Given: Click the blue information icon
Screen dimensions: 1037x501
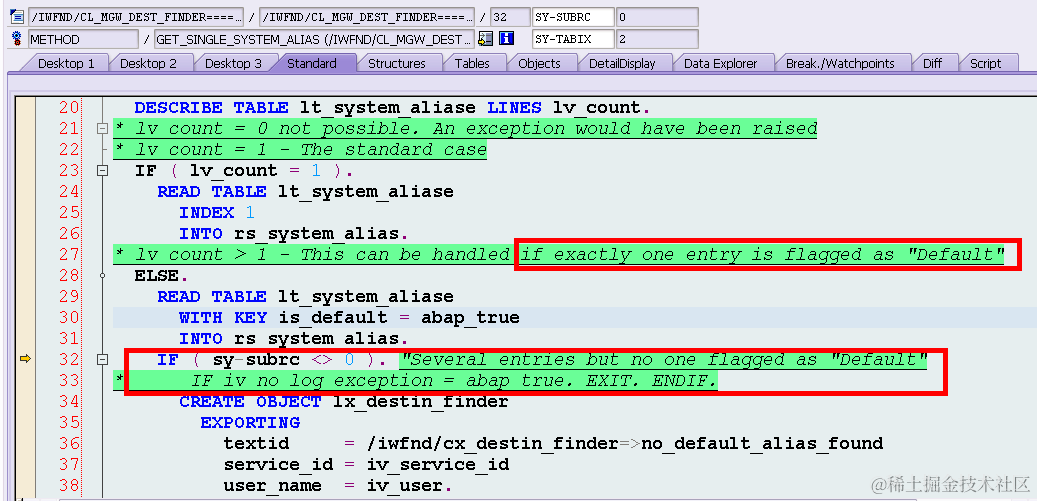Looking at the screenshot, I should pos(507,39).
